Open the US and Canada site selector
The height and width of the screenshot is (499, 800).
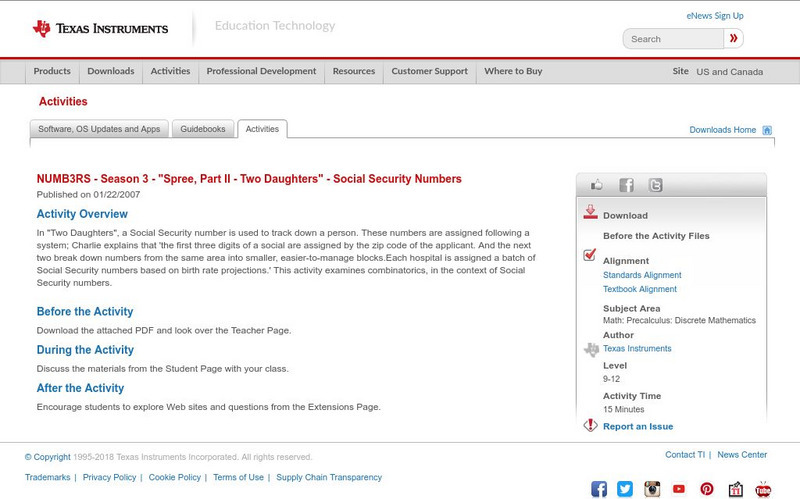tap(730, 72)
